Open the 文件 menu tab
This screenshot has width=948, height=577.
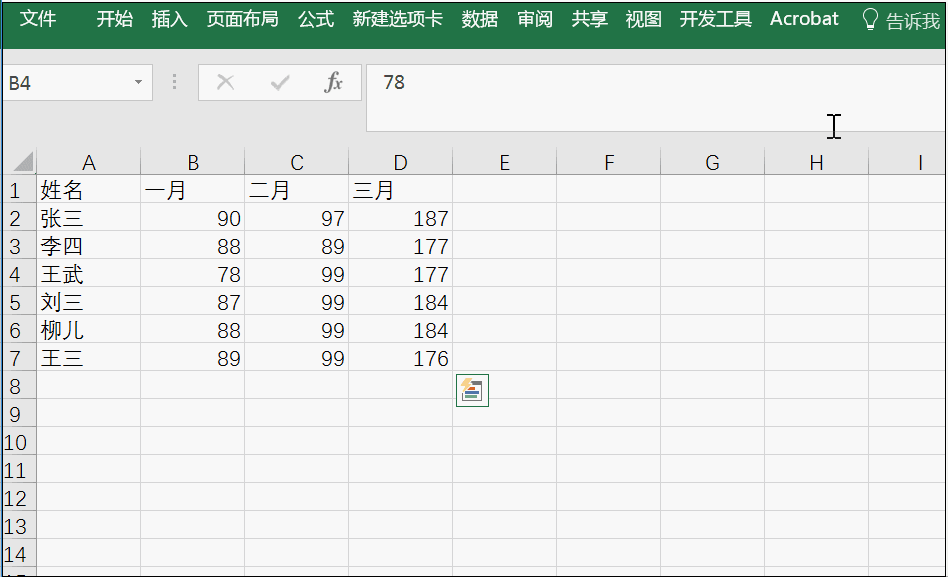click(x=37, y=19)
